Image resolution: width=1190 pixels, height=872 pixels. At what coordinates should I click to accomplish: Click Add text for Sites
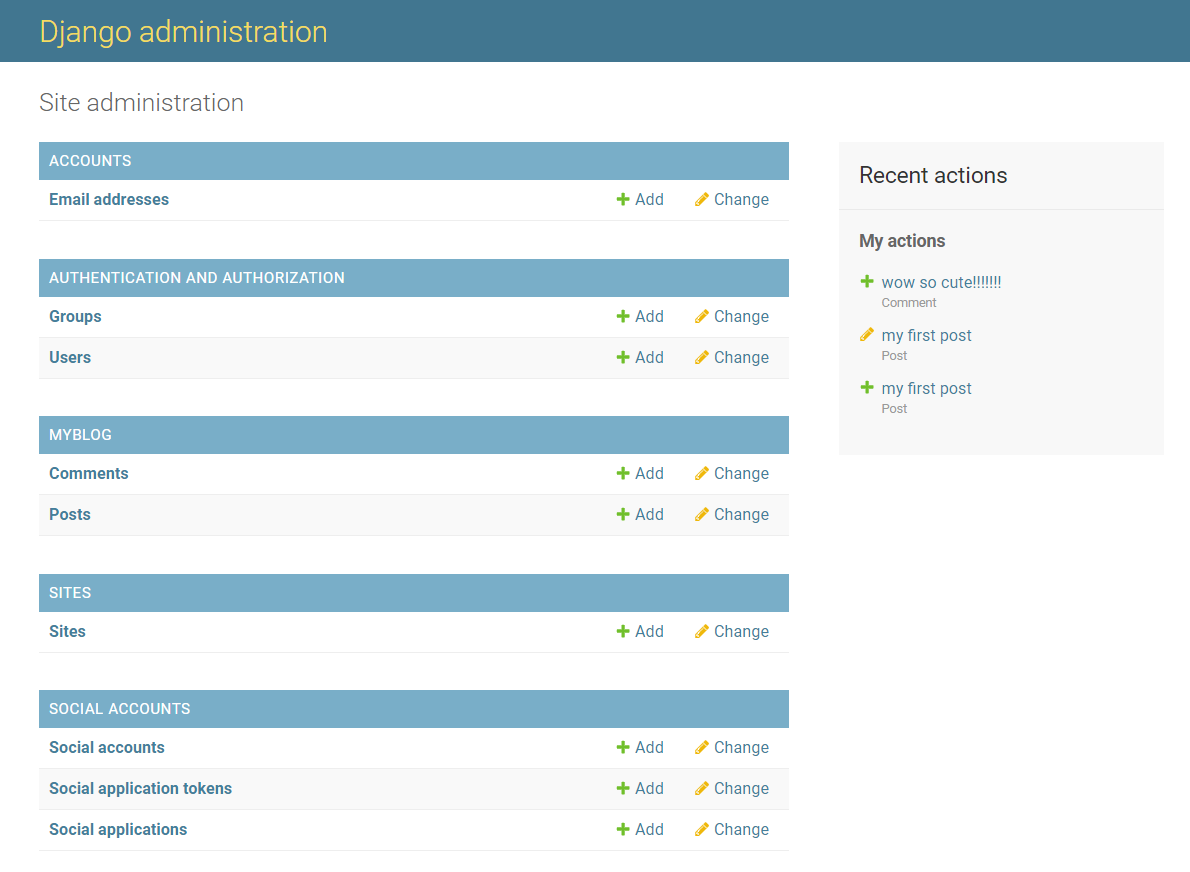click(x=650, y=631)
